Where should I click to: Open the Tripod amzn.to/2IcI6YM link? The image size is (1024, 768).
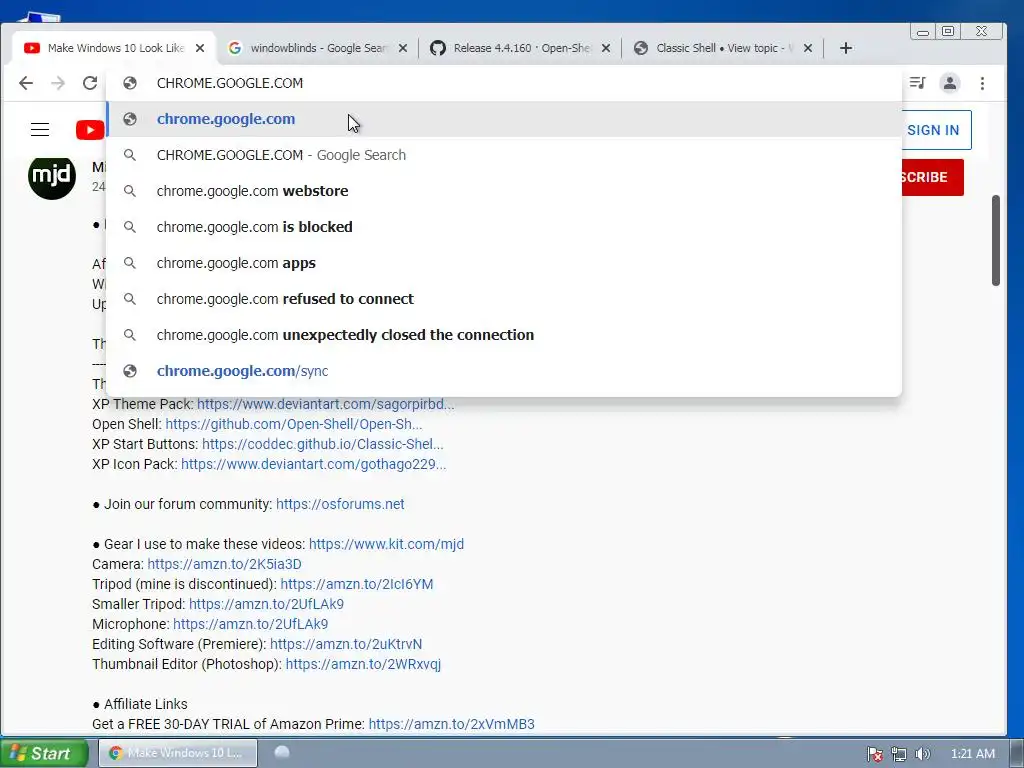coord(357,584)
